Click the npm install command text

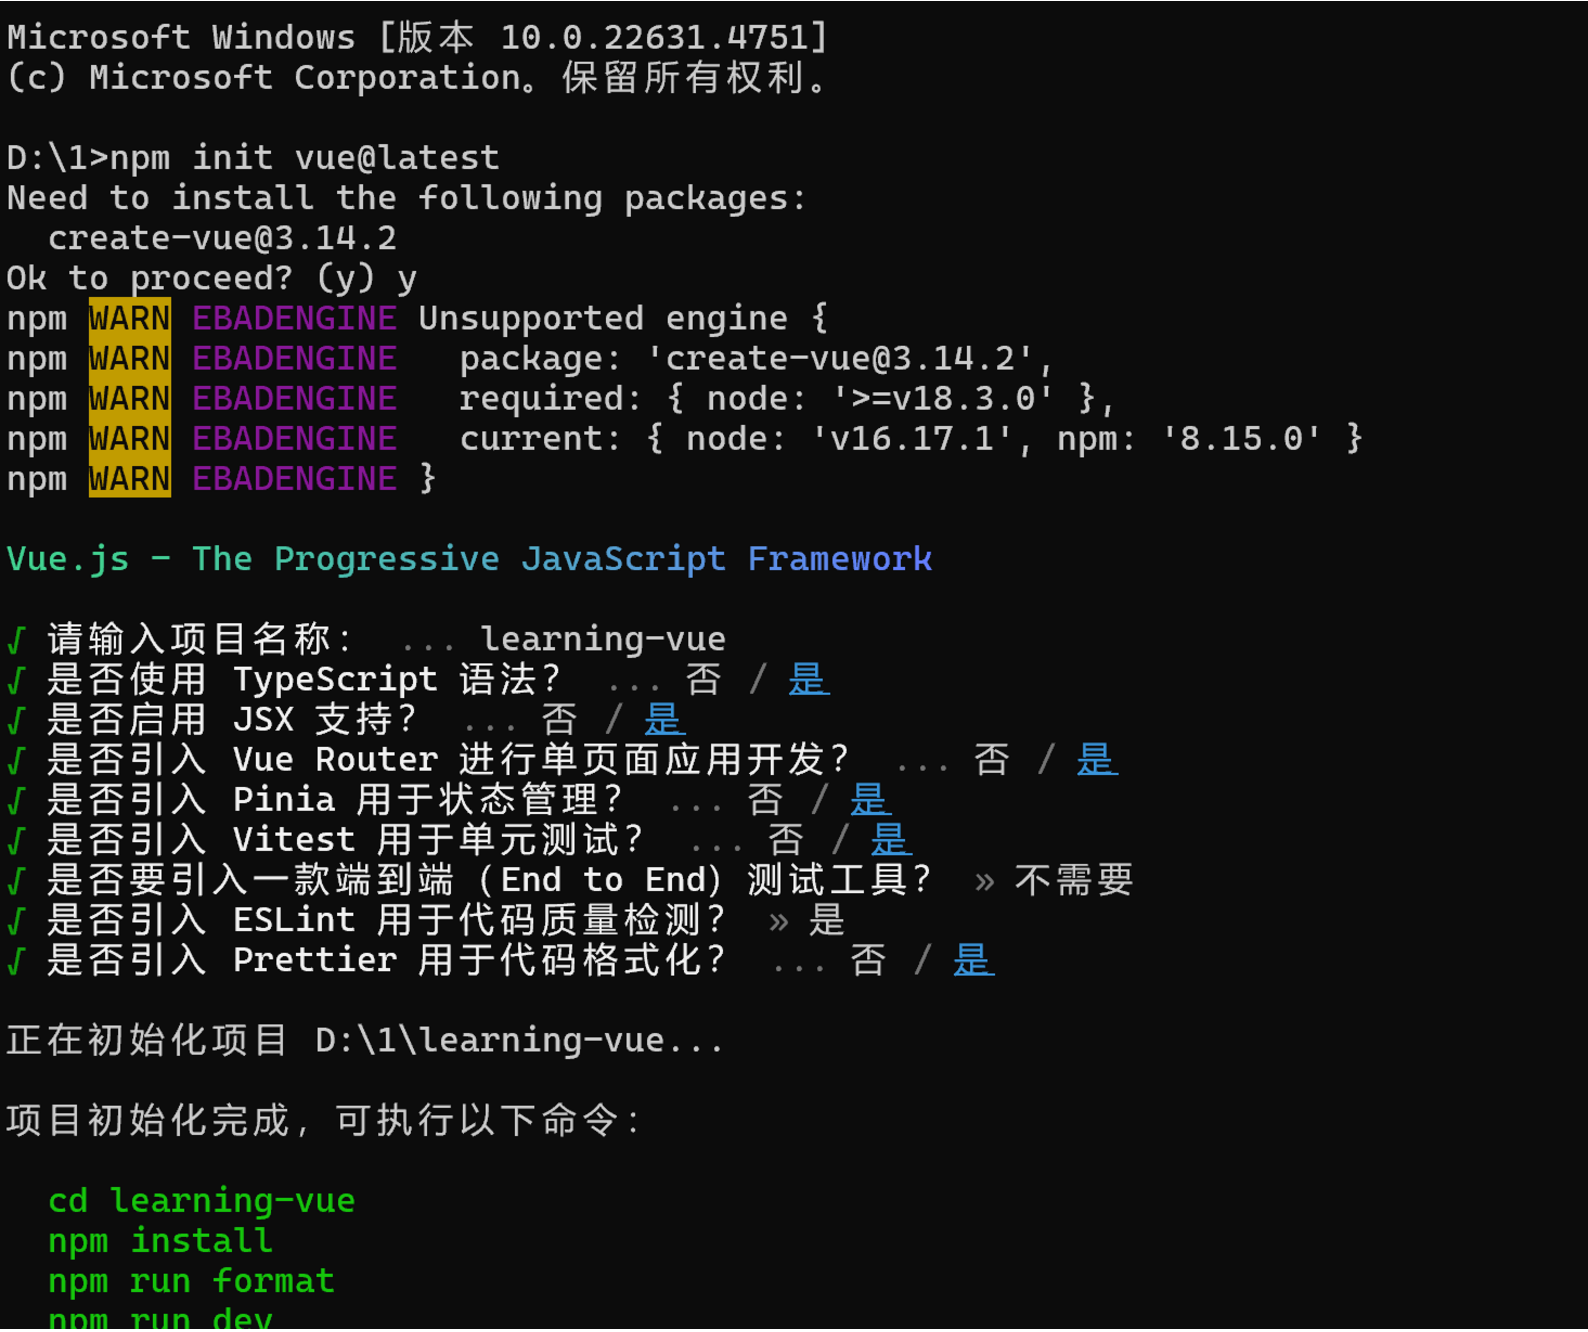(x=160, y=1241)
